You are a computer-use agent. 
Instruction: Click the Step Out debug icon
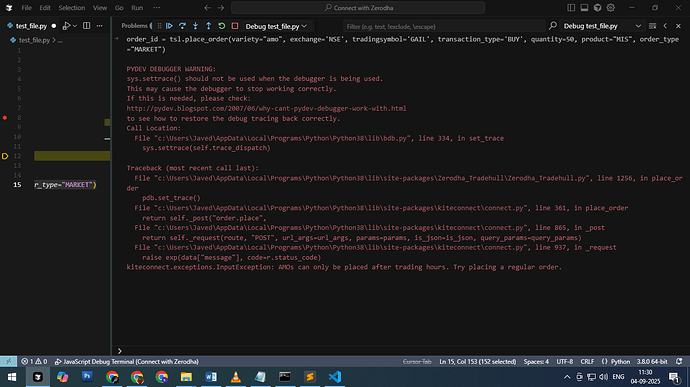pos(209,26)
